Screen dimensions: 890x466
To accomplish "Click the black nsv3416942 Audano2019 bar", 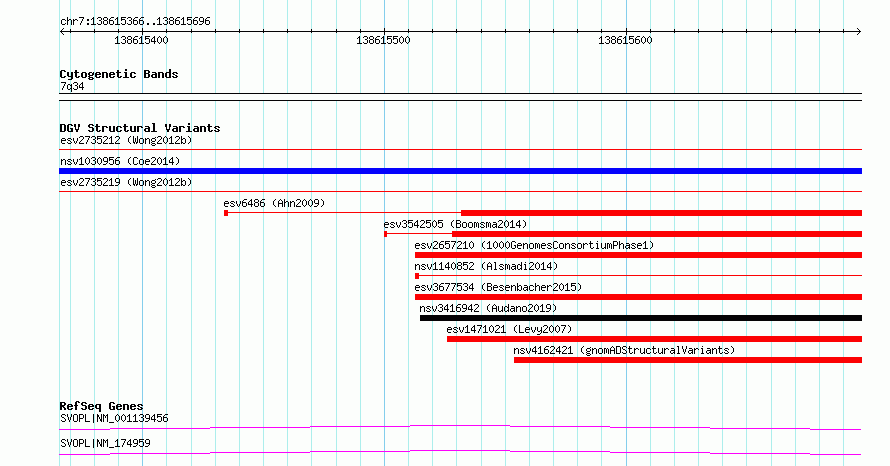I will pyautogui.click(x=641, y=318).
